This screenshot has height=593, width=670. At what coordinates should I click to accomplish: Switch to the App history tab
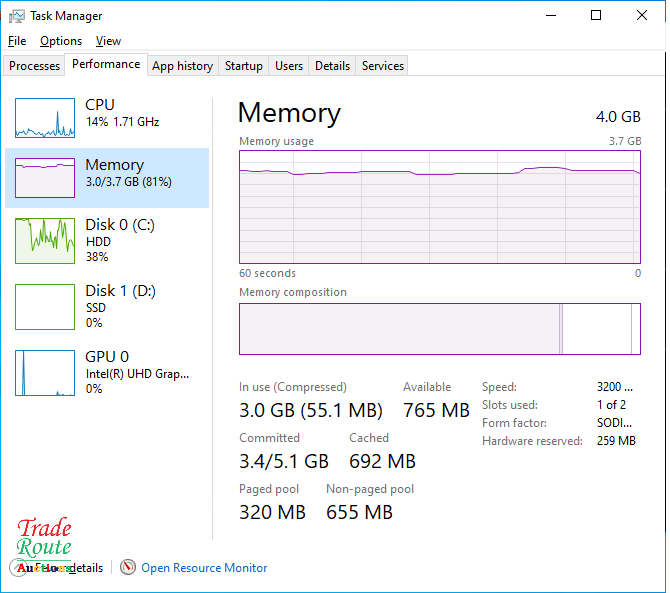[182, 66]
